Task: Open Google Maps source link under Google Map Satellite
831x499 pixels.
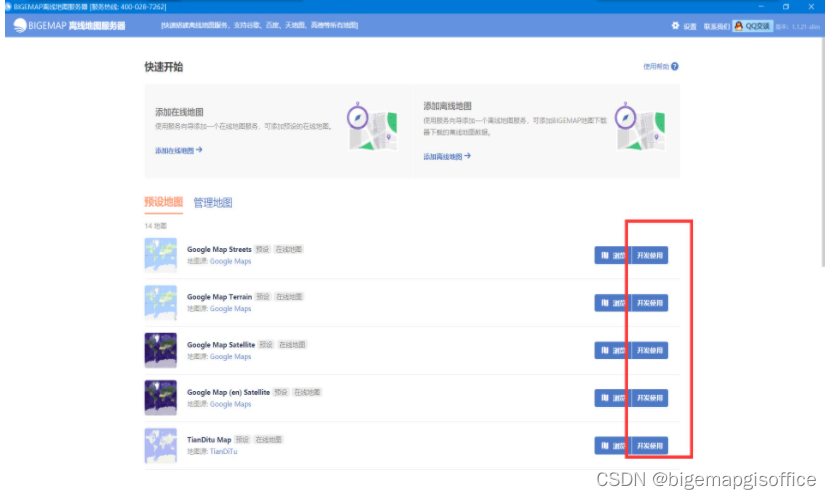Action: click(231, 357)
